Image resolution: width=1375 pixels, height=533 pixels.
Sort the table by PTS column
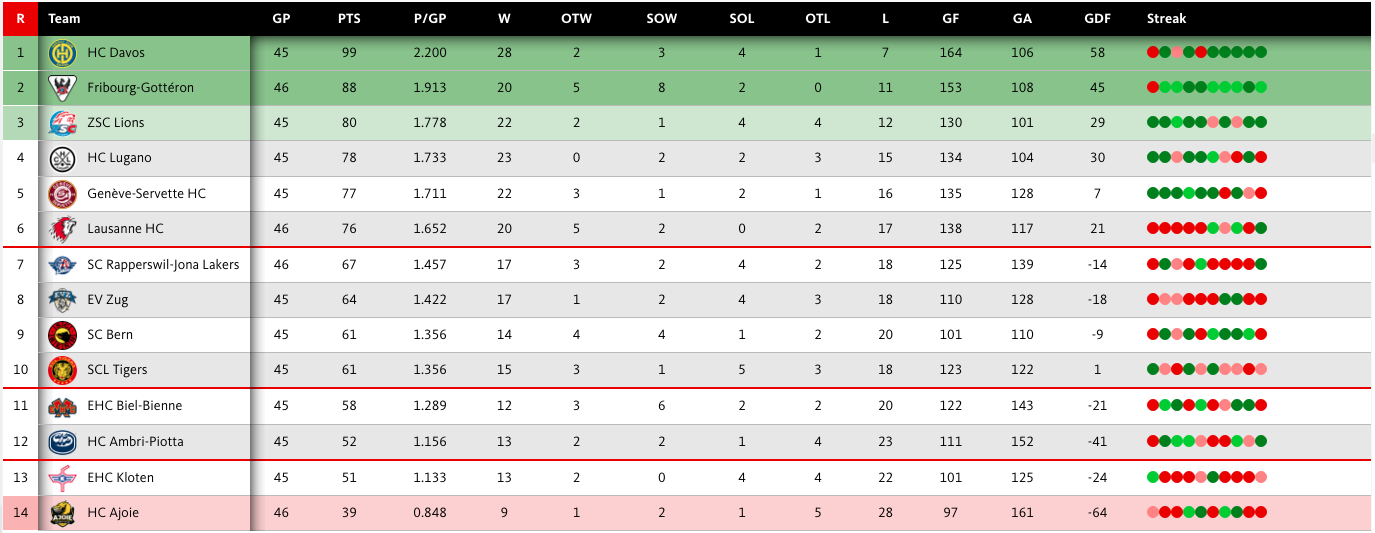[x=349, y=18]
